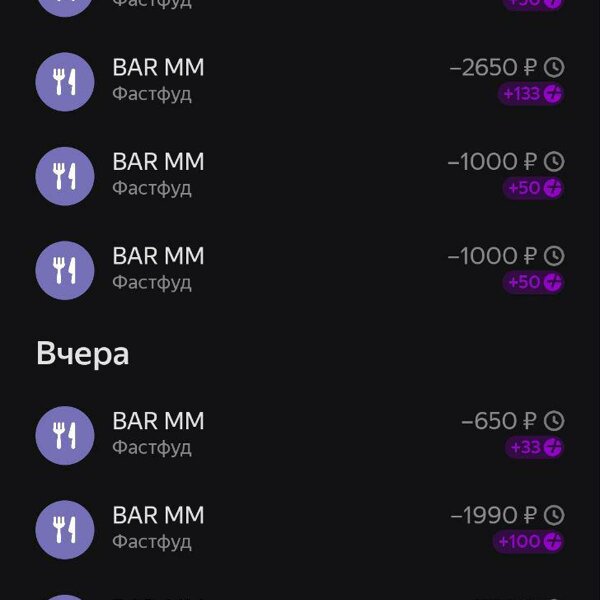The width and height of the screenshot is (600, 600).
Task: Tap Фастфуд category under the −2650 ₽ entry
Action: point(152,95)
